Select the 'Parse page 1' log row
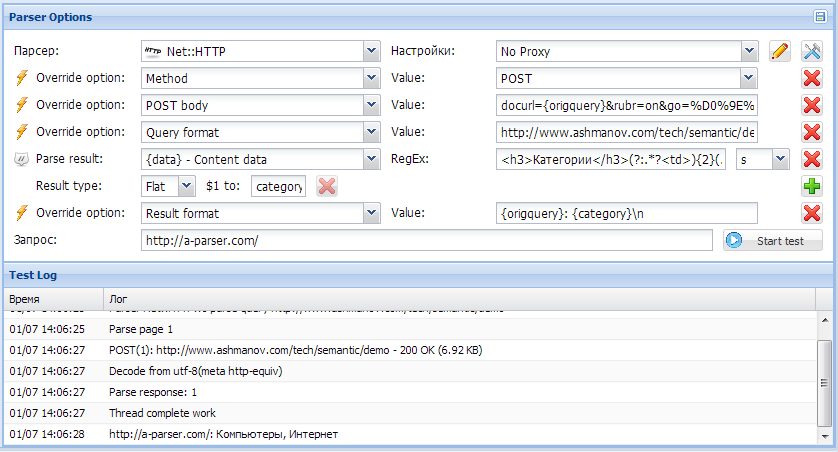Image resolution: width=838 pixels, height=452 pixels. [410, 329]
